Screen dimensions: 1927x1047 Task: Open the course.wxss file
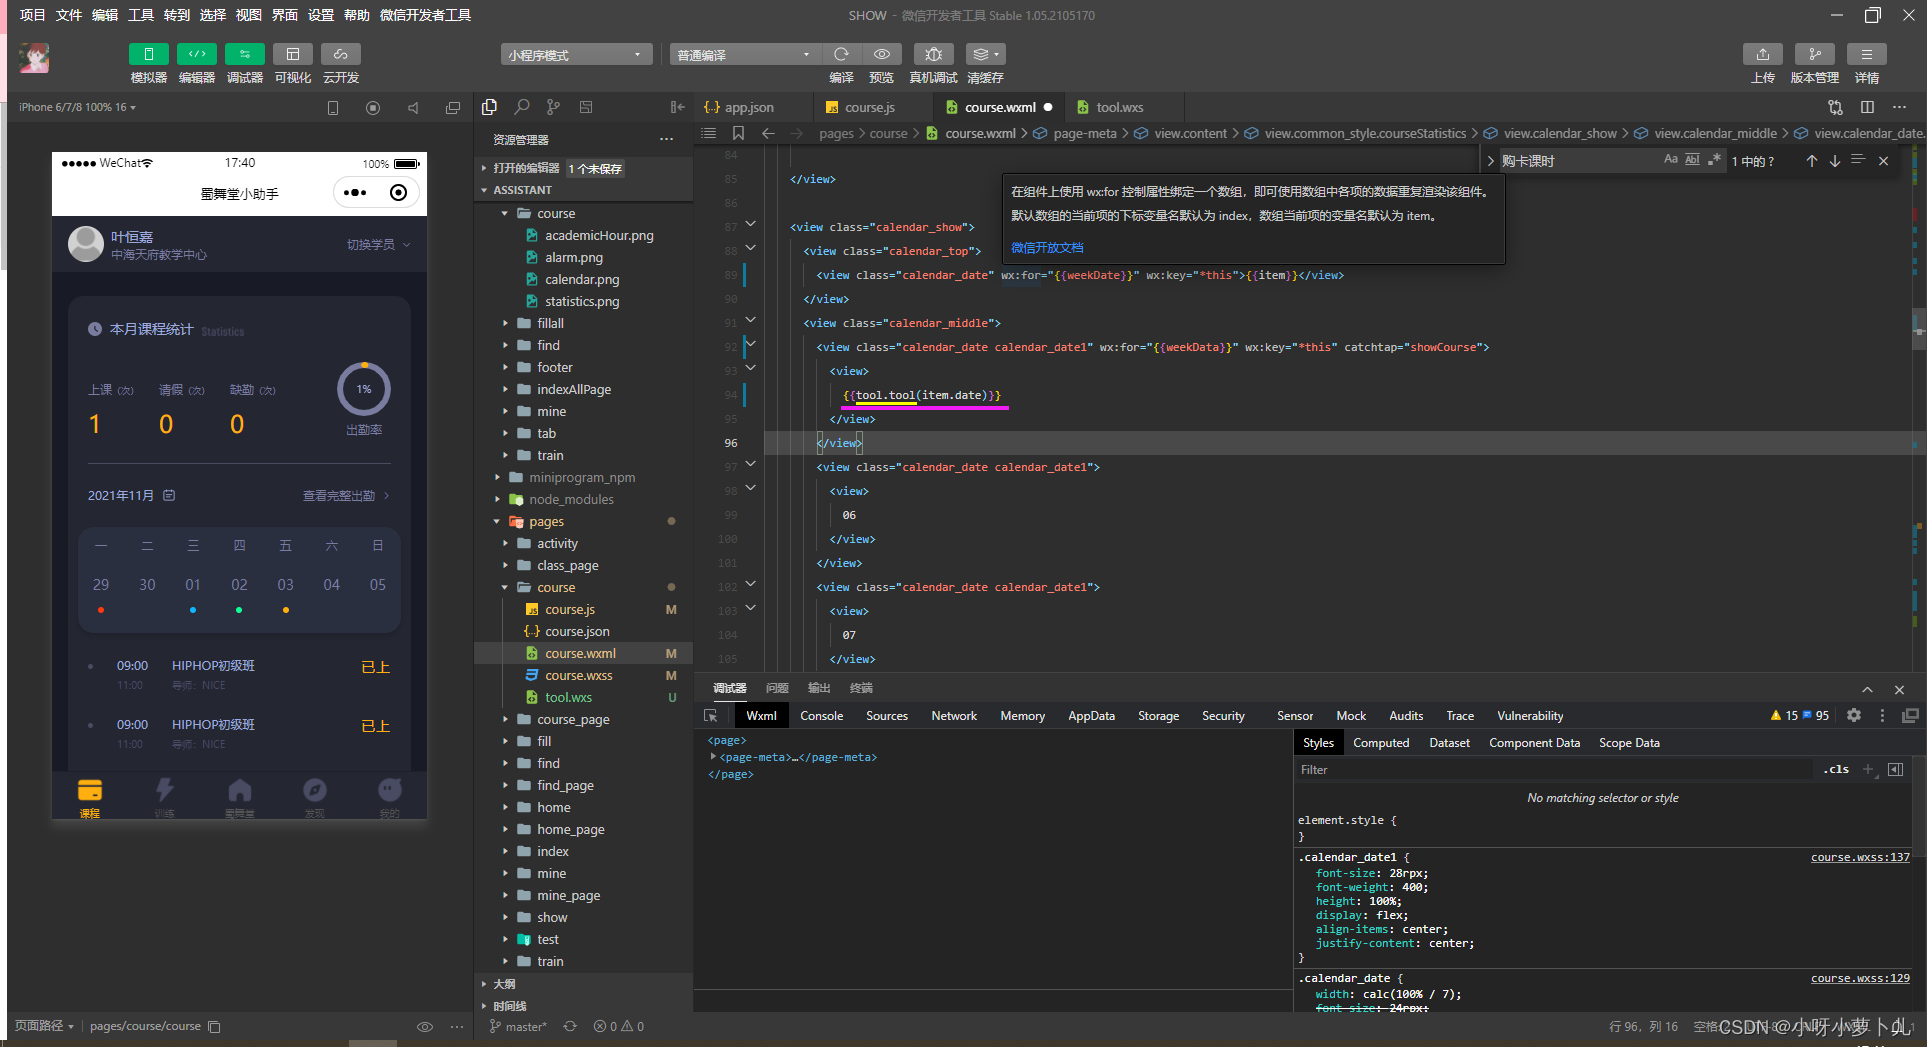coord(578,675)
